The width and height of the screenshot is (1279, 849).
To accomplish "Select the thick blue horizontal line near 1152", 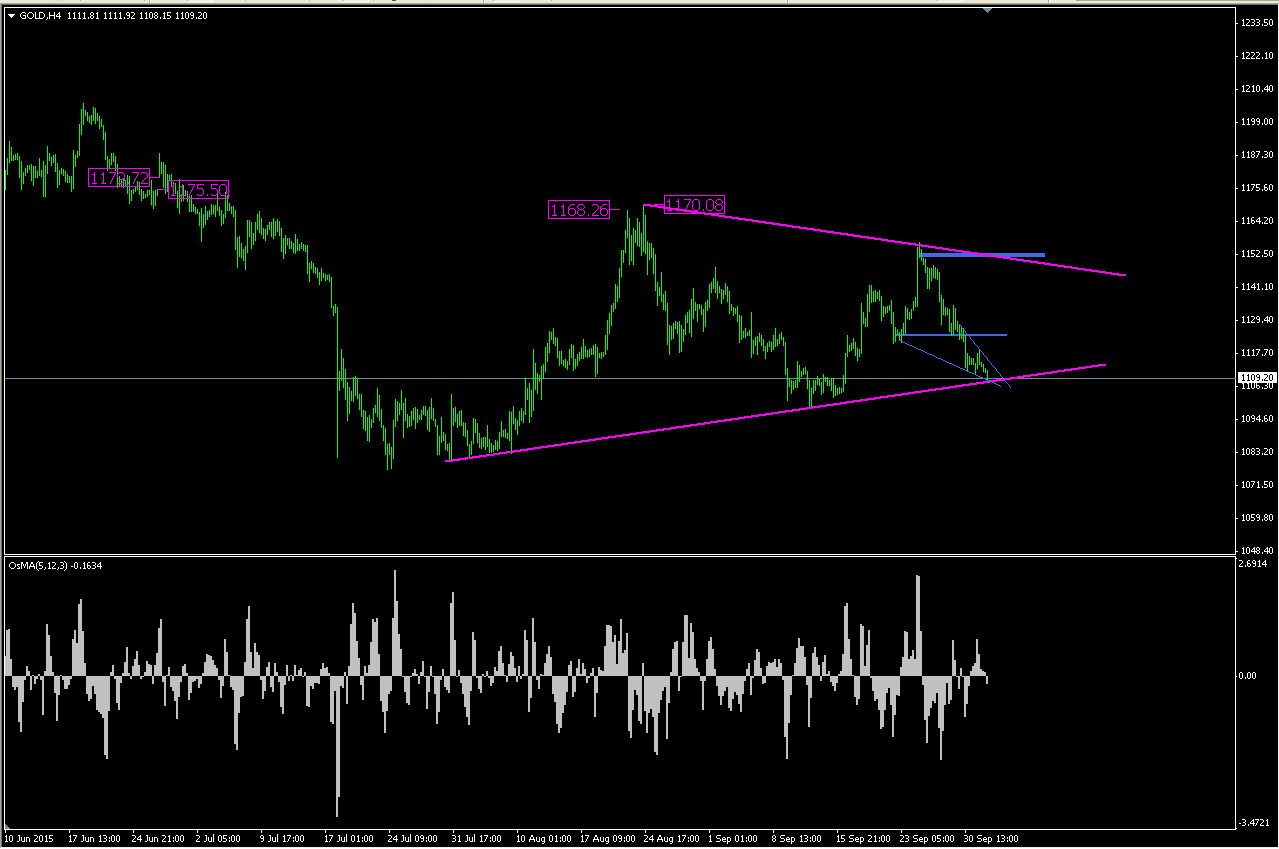I will point(982,255).
